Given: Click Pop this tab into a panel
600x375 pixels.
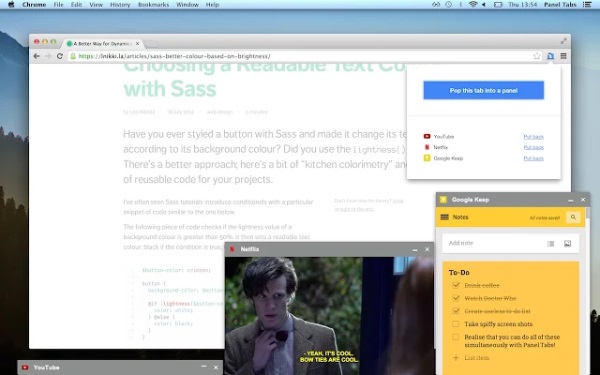Looking at the screenshot, I should (x=484, y=90).
